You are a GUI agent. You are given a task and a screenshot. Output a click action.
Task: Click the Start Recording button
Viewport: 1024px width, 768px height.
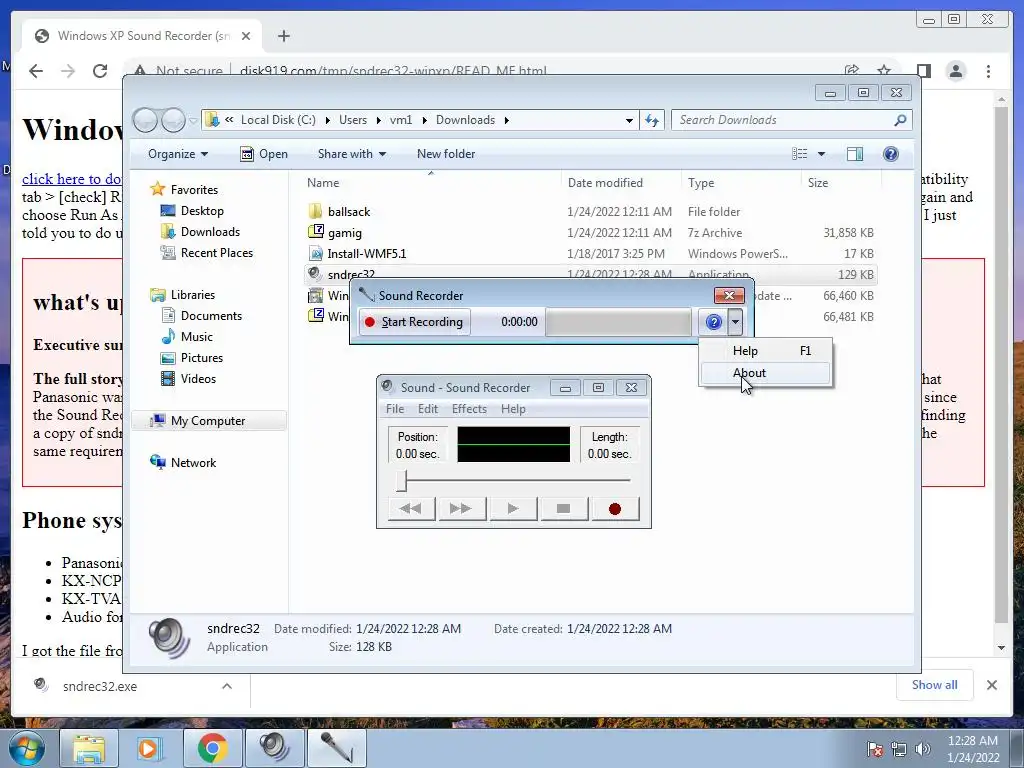point(414,322)
